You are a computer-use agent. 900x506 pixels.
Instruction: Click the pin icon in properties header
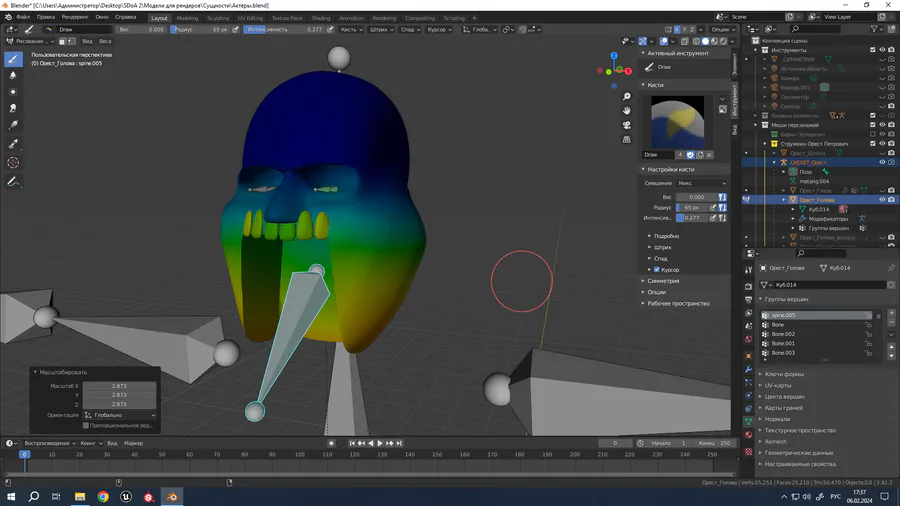click(x=891, y=268)
